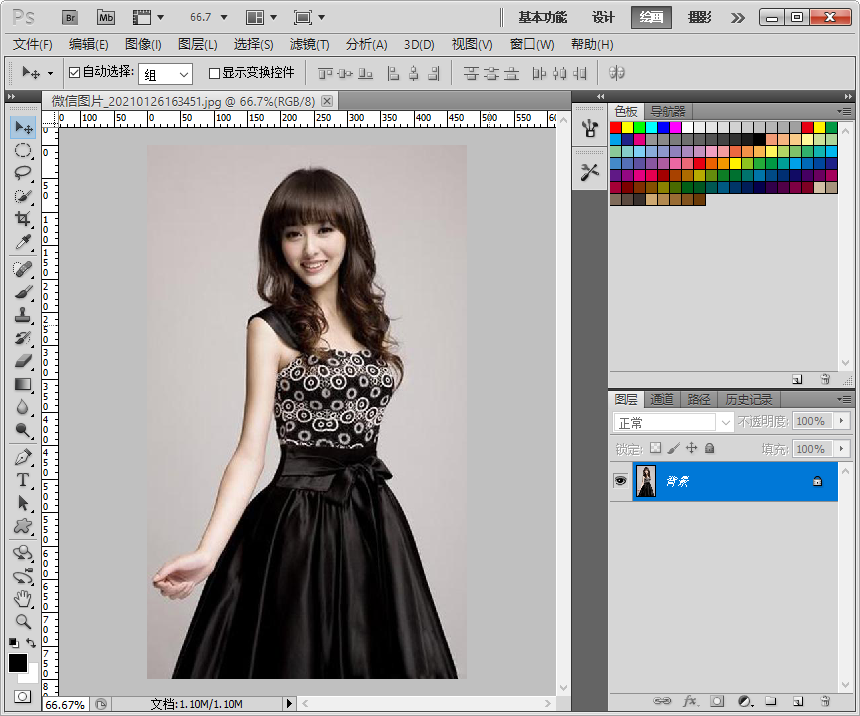
Task: Open the 组 auto-select dropdown
Action: click(x=166, y=74)
